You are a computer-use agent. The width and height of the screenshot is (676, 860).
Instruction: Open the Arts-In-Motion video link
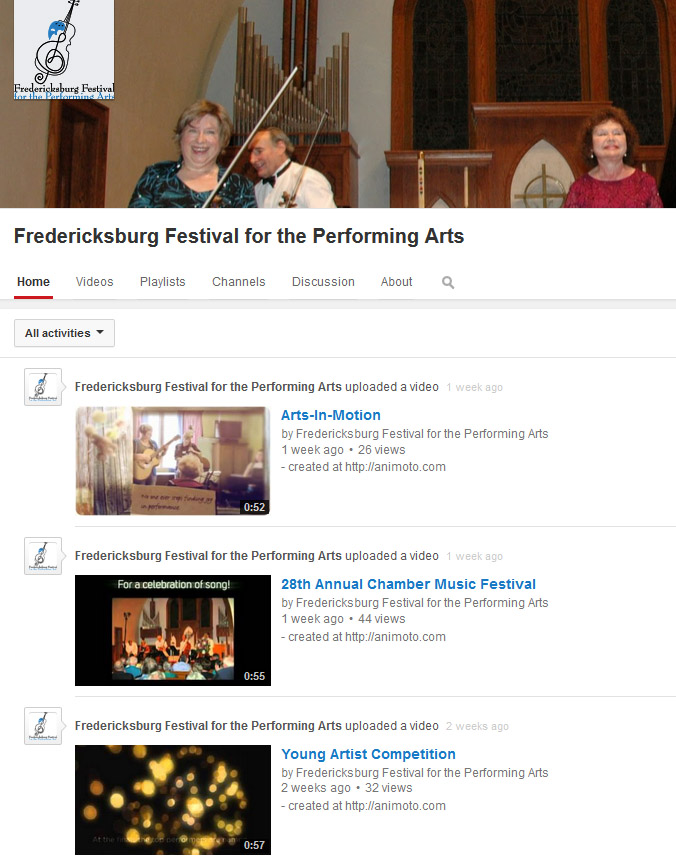[330, 415]
